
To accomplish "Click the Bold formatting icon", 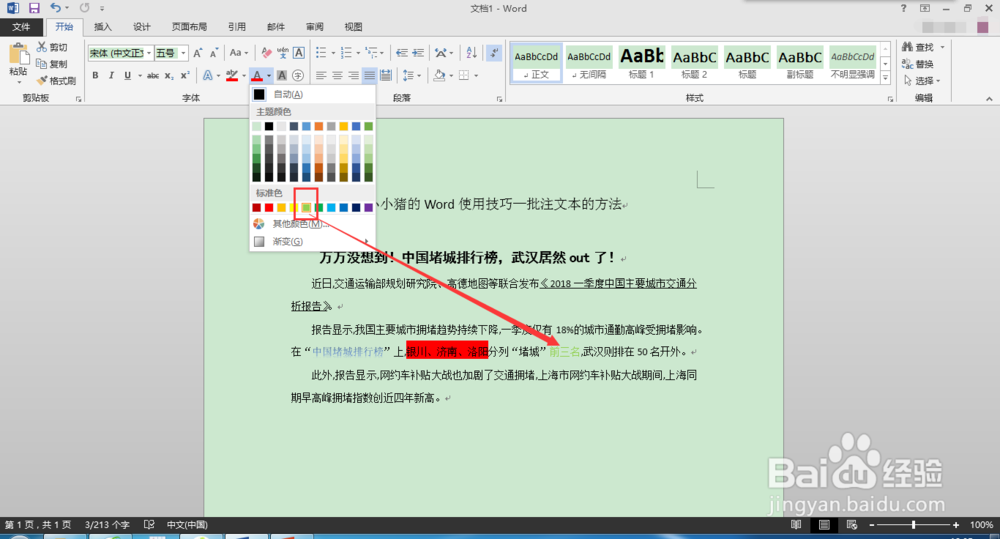I will coord(95,75).
